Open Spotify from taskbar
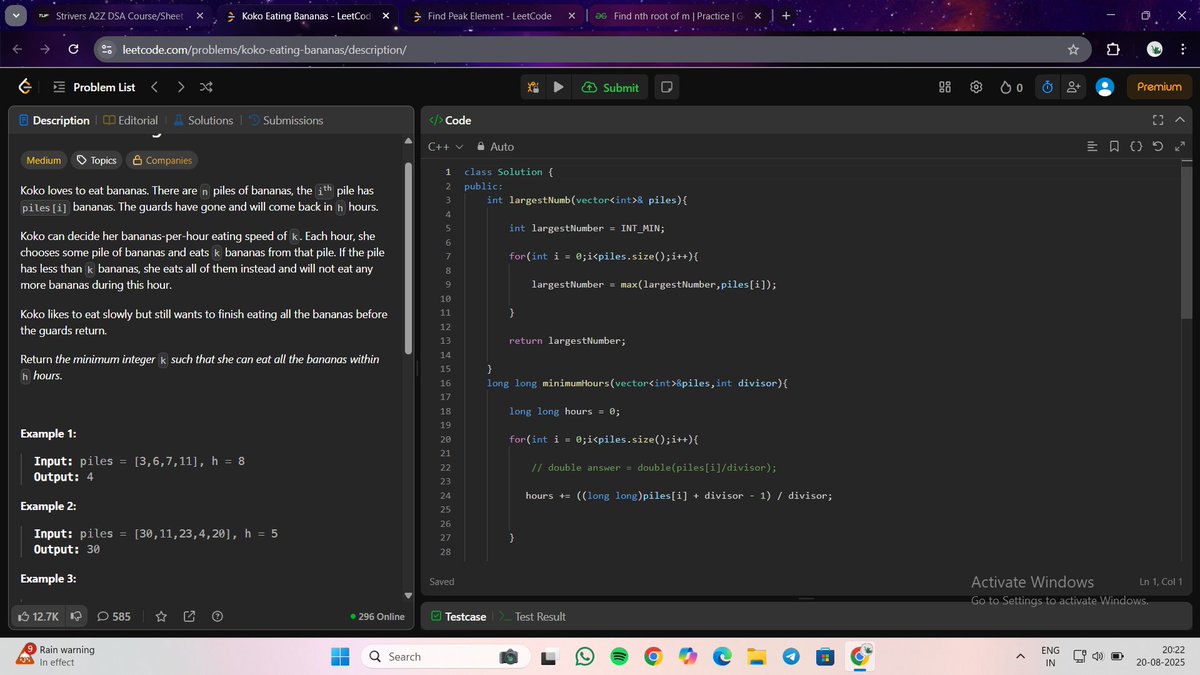Image resolution: width=1200 pixels, height=675 pixels. point(619,656)
